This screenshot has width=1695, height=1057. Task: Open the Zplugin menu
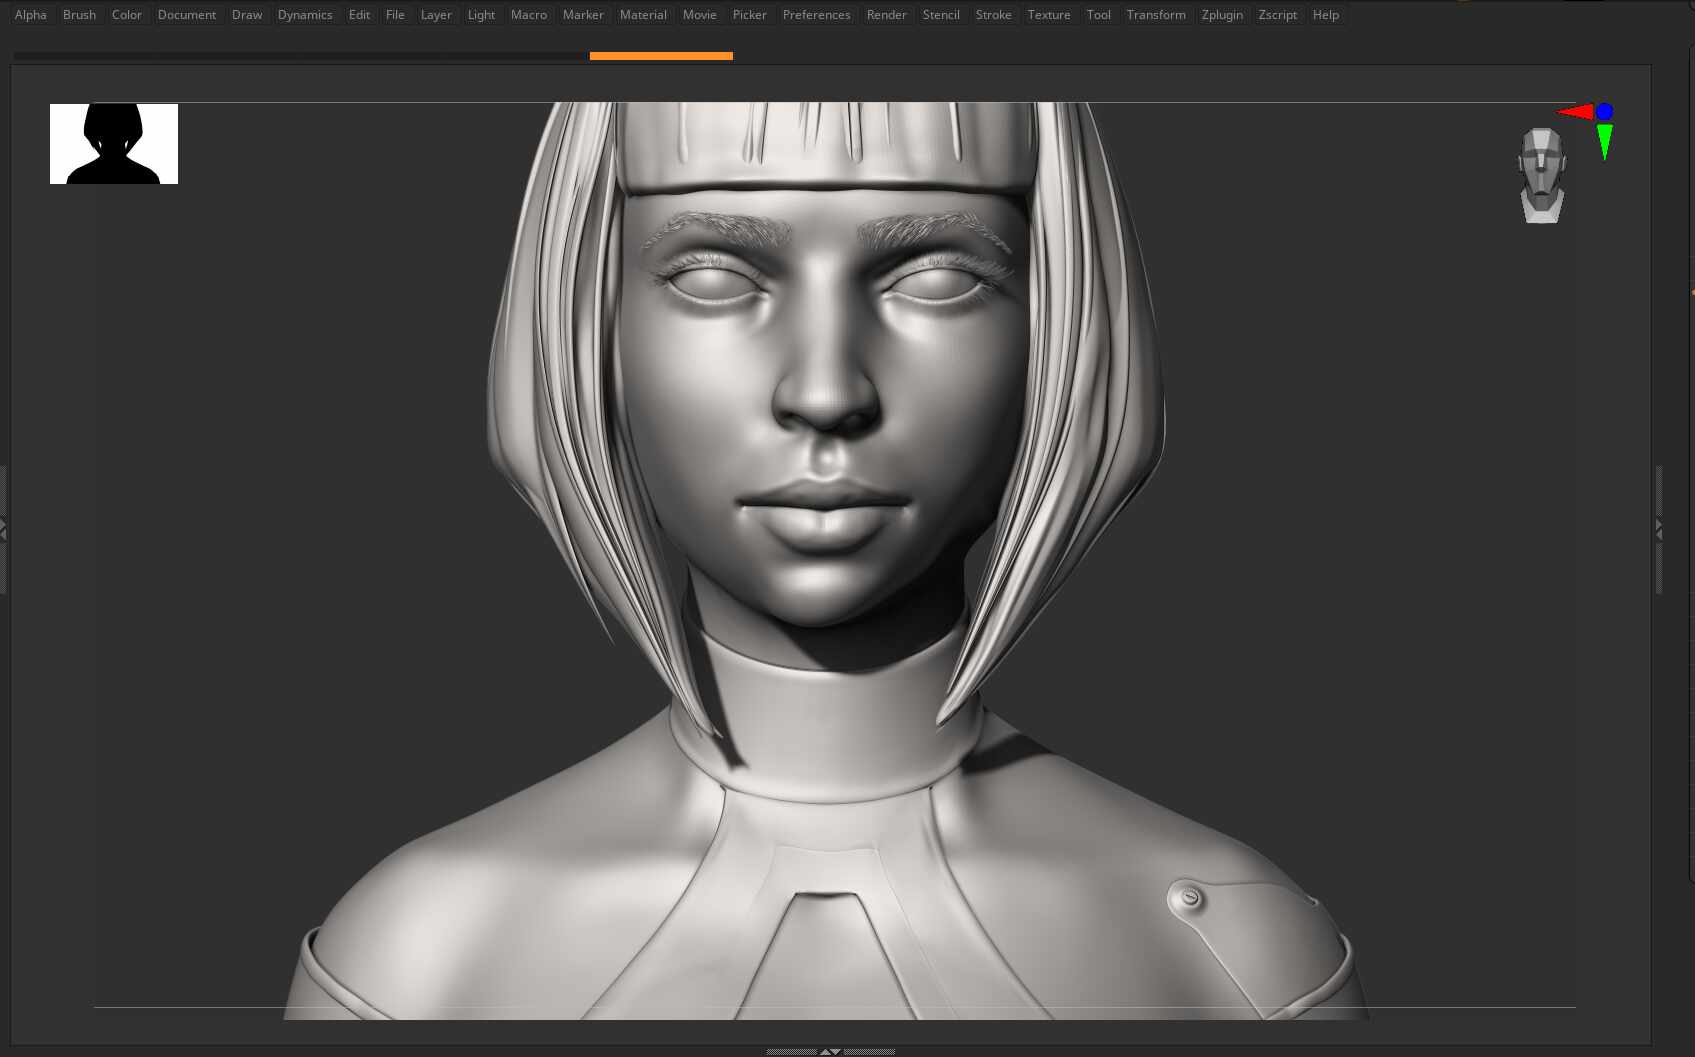coord(1222,15)
